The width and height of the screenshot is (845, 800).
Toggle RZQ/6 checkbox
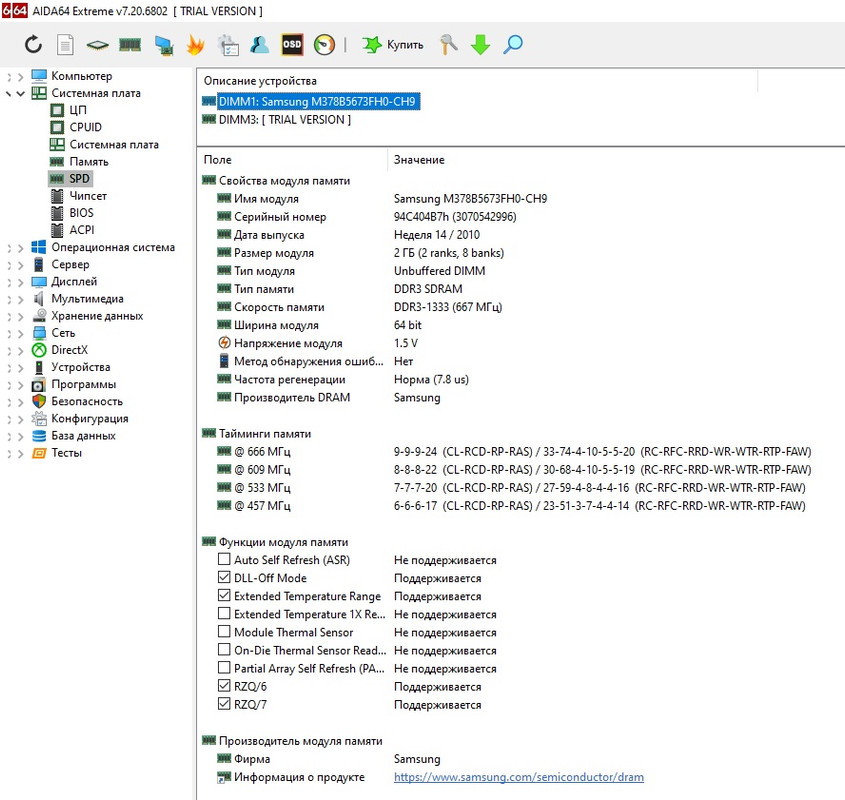point(224,686)
